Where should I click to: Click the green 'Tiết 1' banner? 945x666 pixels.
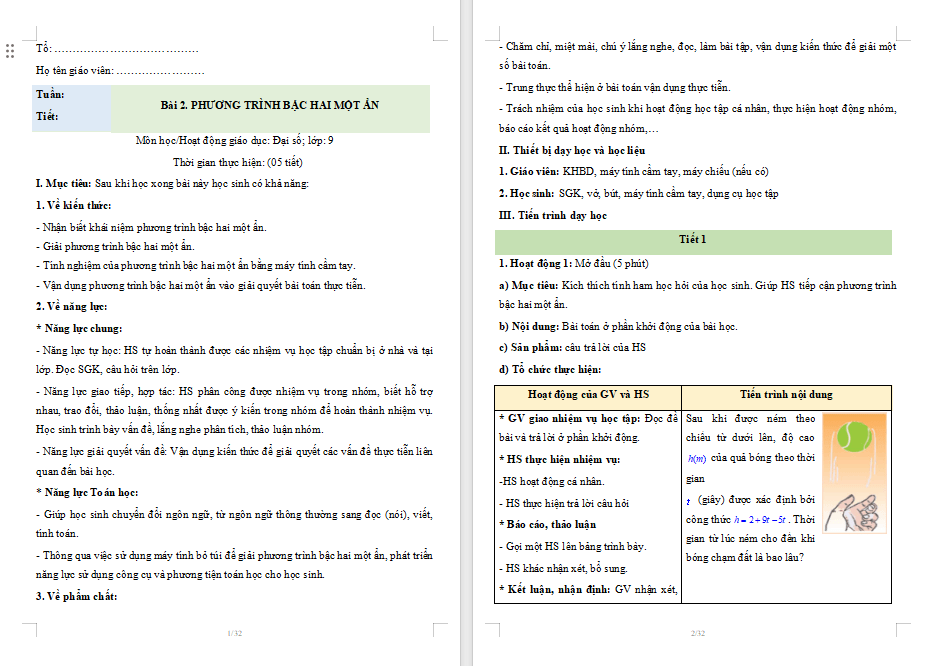693,240
